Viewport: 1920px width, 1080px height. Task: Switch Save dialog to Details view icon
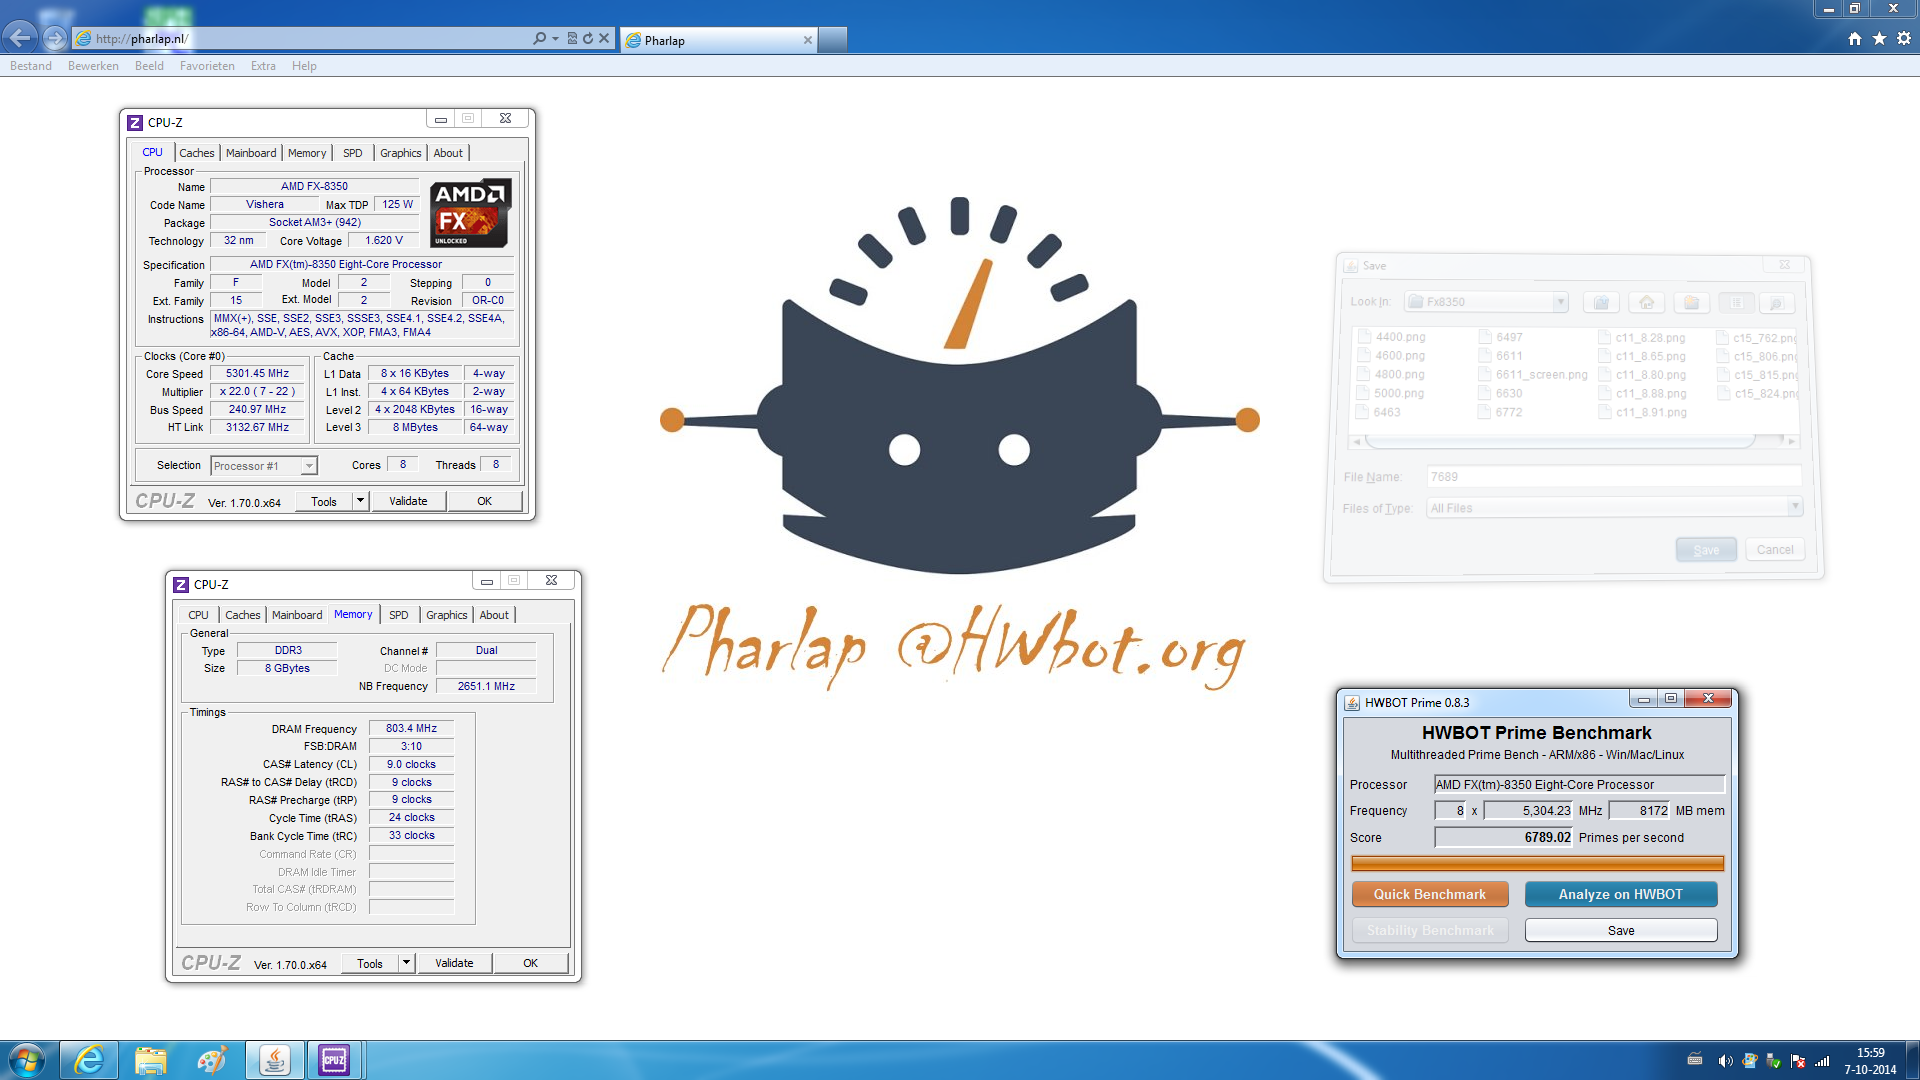point(1776,302)
